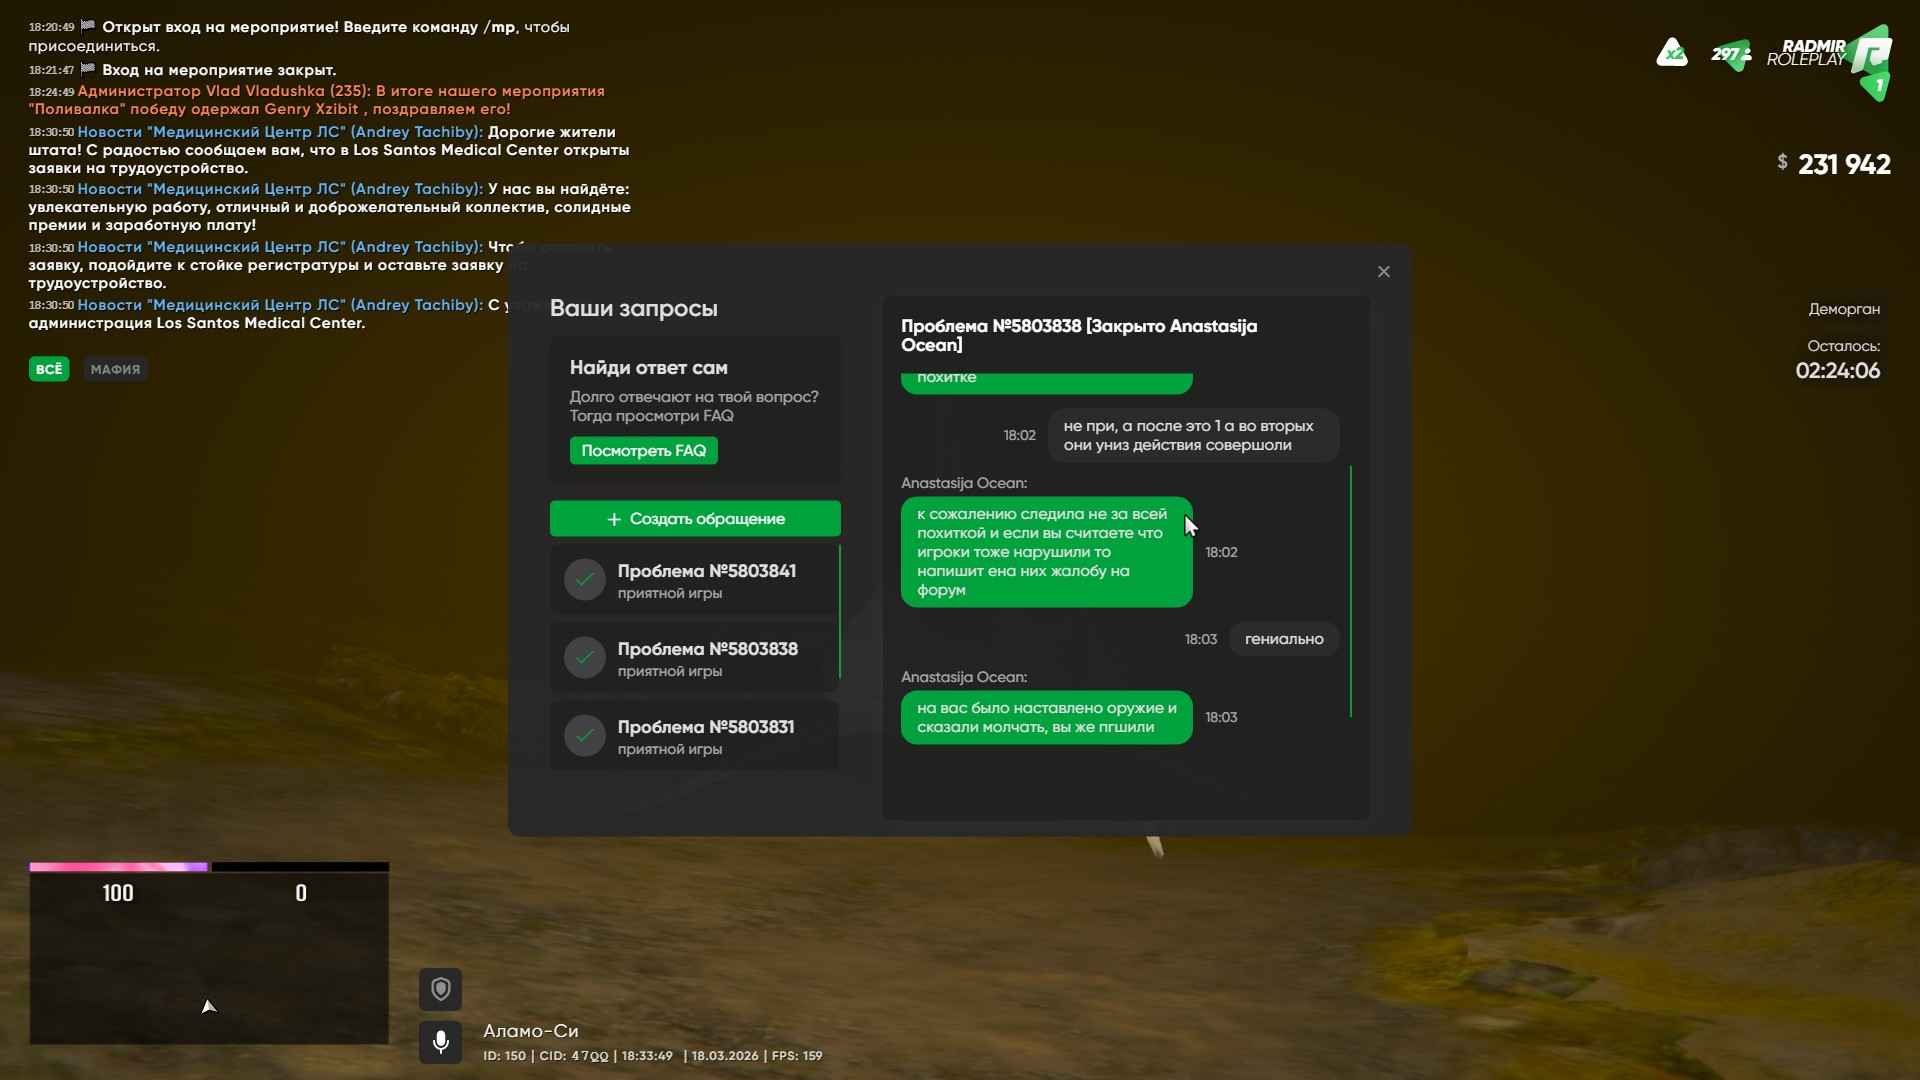This screenshot has width=1920, height=1080.
Task: Click checkmark icon of Проблема №5803838
Action: point(585,658)
